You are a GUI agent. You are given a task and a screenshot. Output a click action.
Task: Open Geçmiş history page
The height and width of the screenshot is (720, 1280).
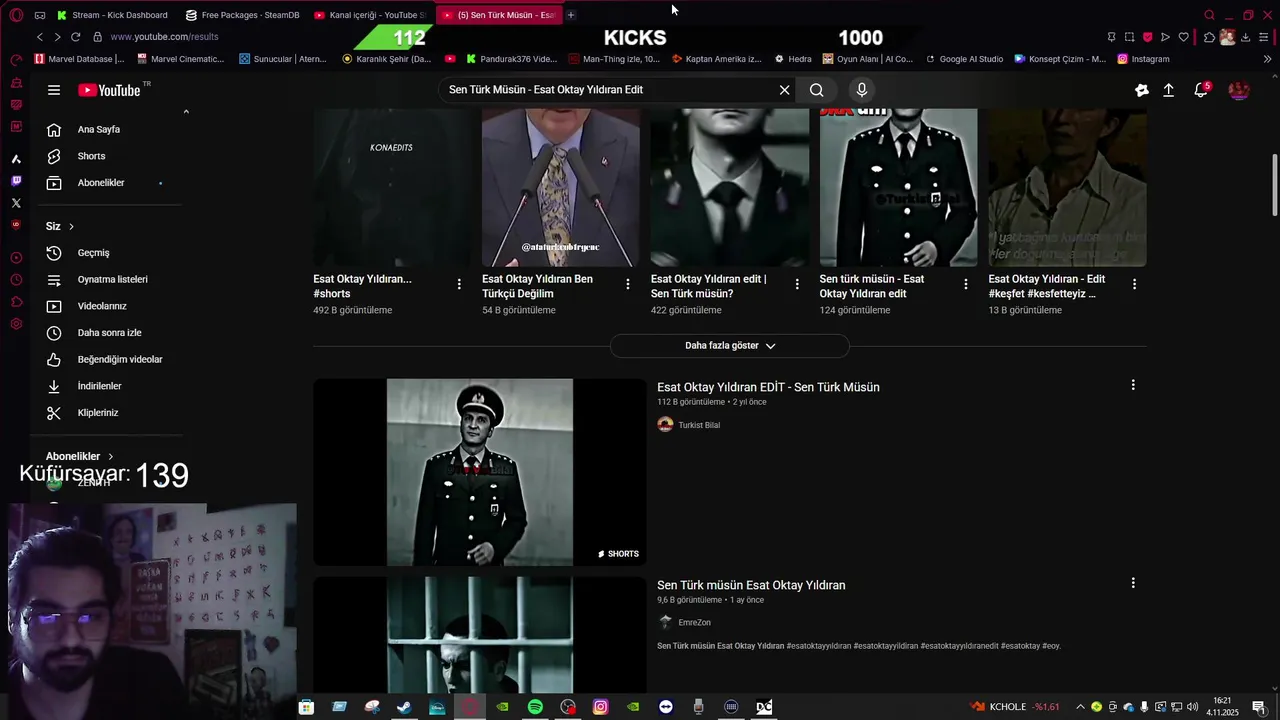(108, 253)
